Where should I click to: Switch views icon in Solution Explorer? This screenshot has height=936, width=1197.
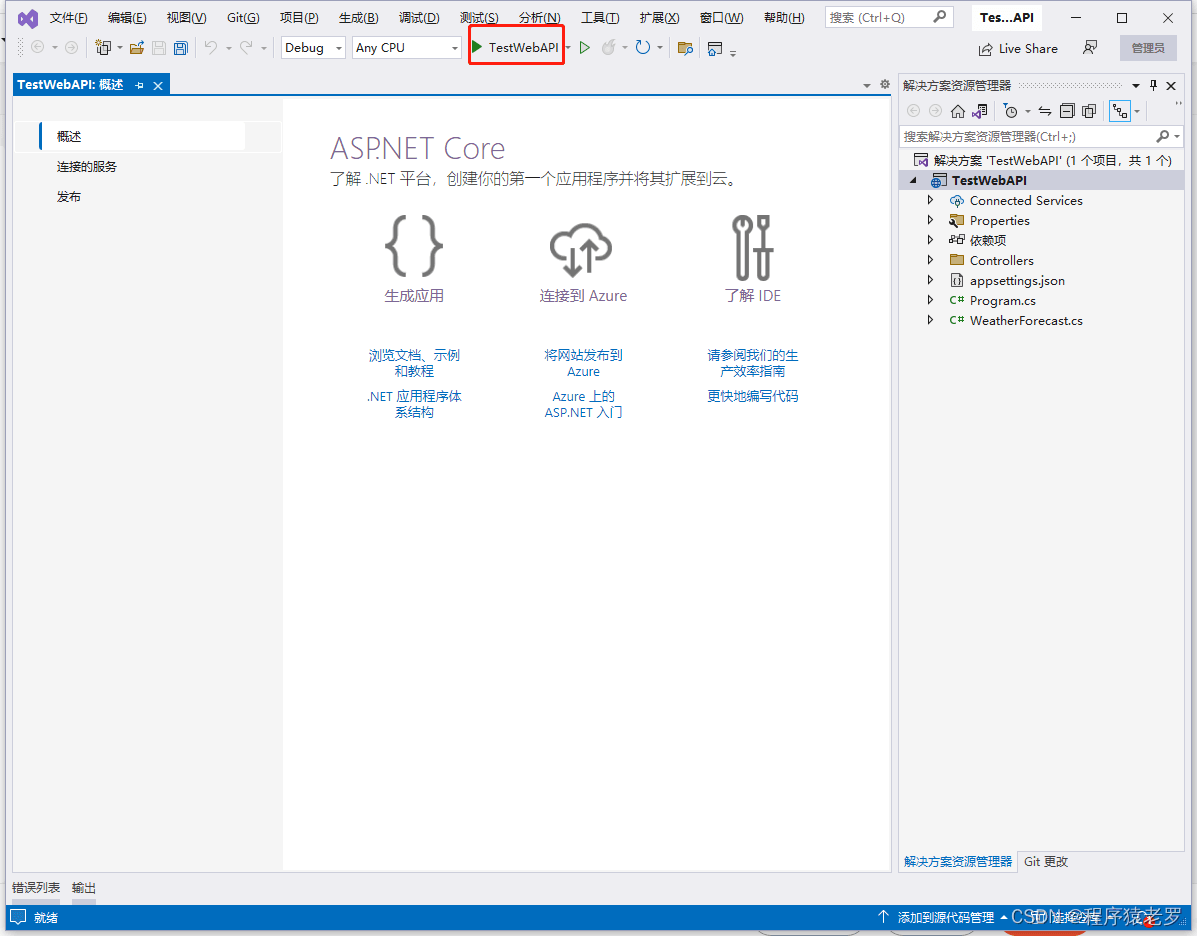click(979, 111)
